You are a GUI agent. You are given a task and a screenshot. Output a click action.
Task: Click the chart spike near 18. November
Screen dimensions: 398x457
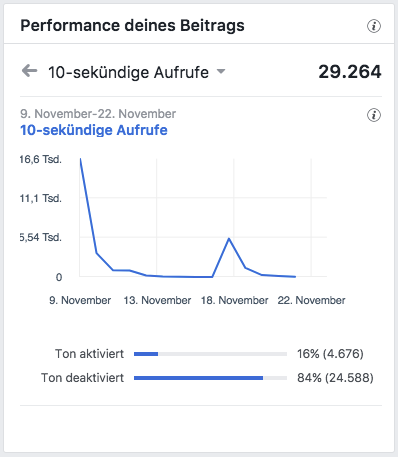click(229, 238)
